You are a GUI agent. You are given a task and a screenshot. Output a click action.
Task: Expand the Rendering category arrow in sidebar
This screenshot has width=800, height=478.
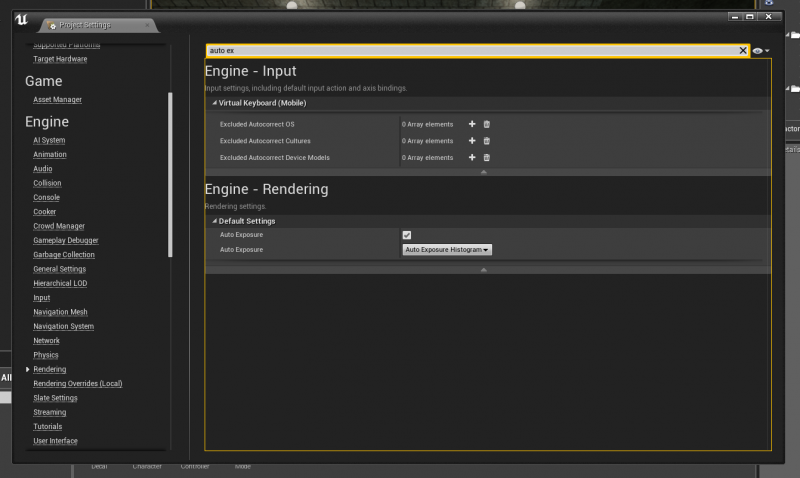click(x=28, y=369)
